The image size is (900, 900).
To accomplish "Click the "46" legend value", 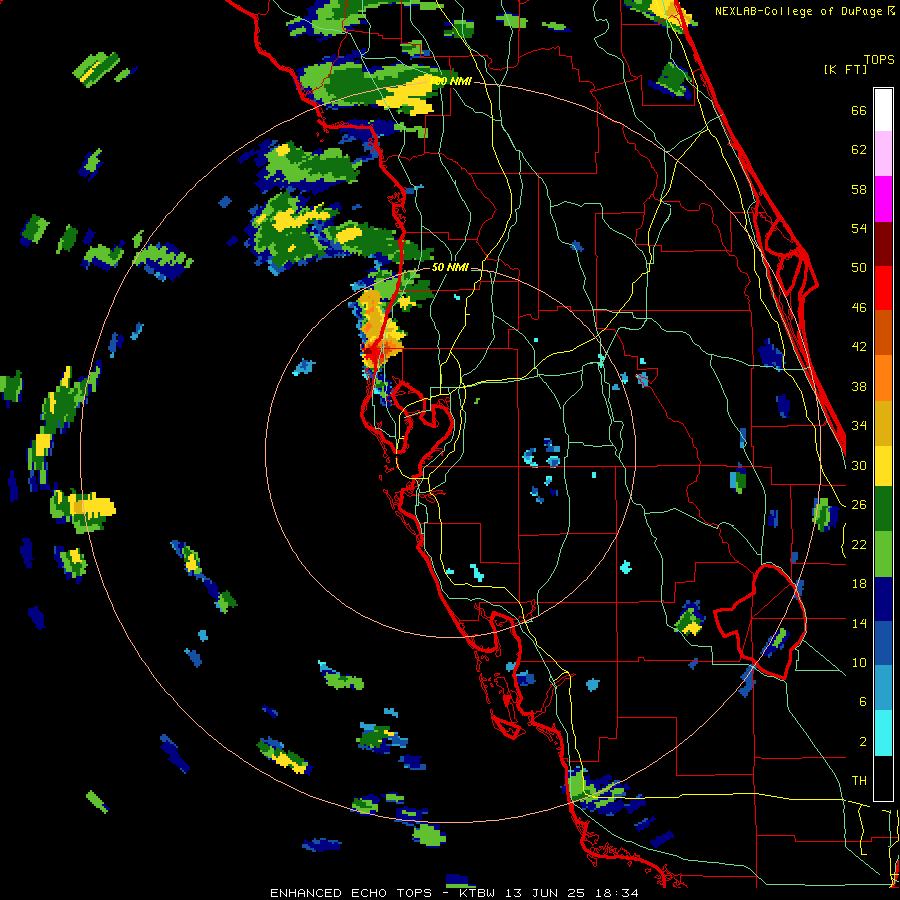I will pyautogui.click(x=859, y=308).
